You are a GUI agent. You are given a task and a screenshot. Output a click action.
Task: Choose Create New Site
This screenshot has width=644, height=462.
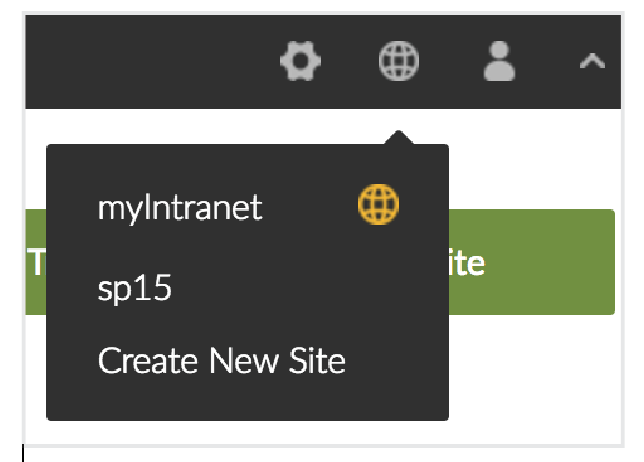[221, 360]
